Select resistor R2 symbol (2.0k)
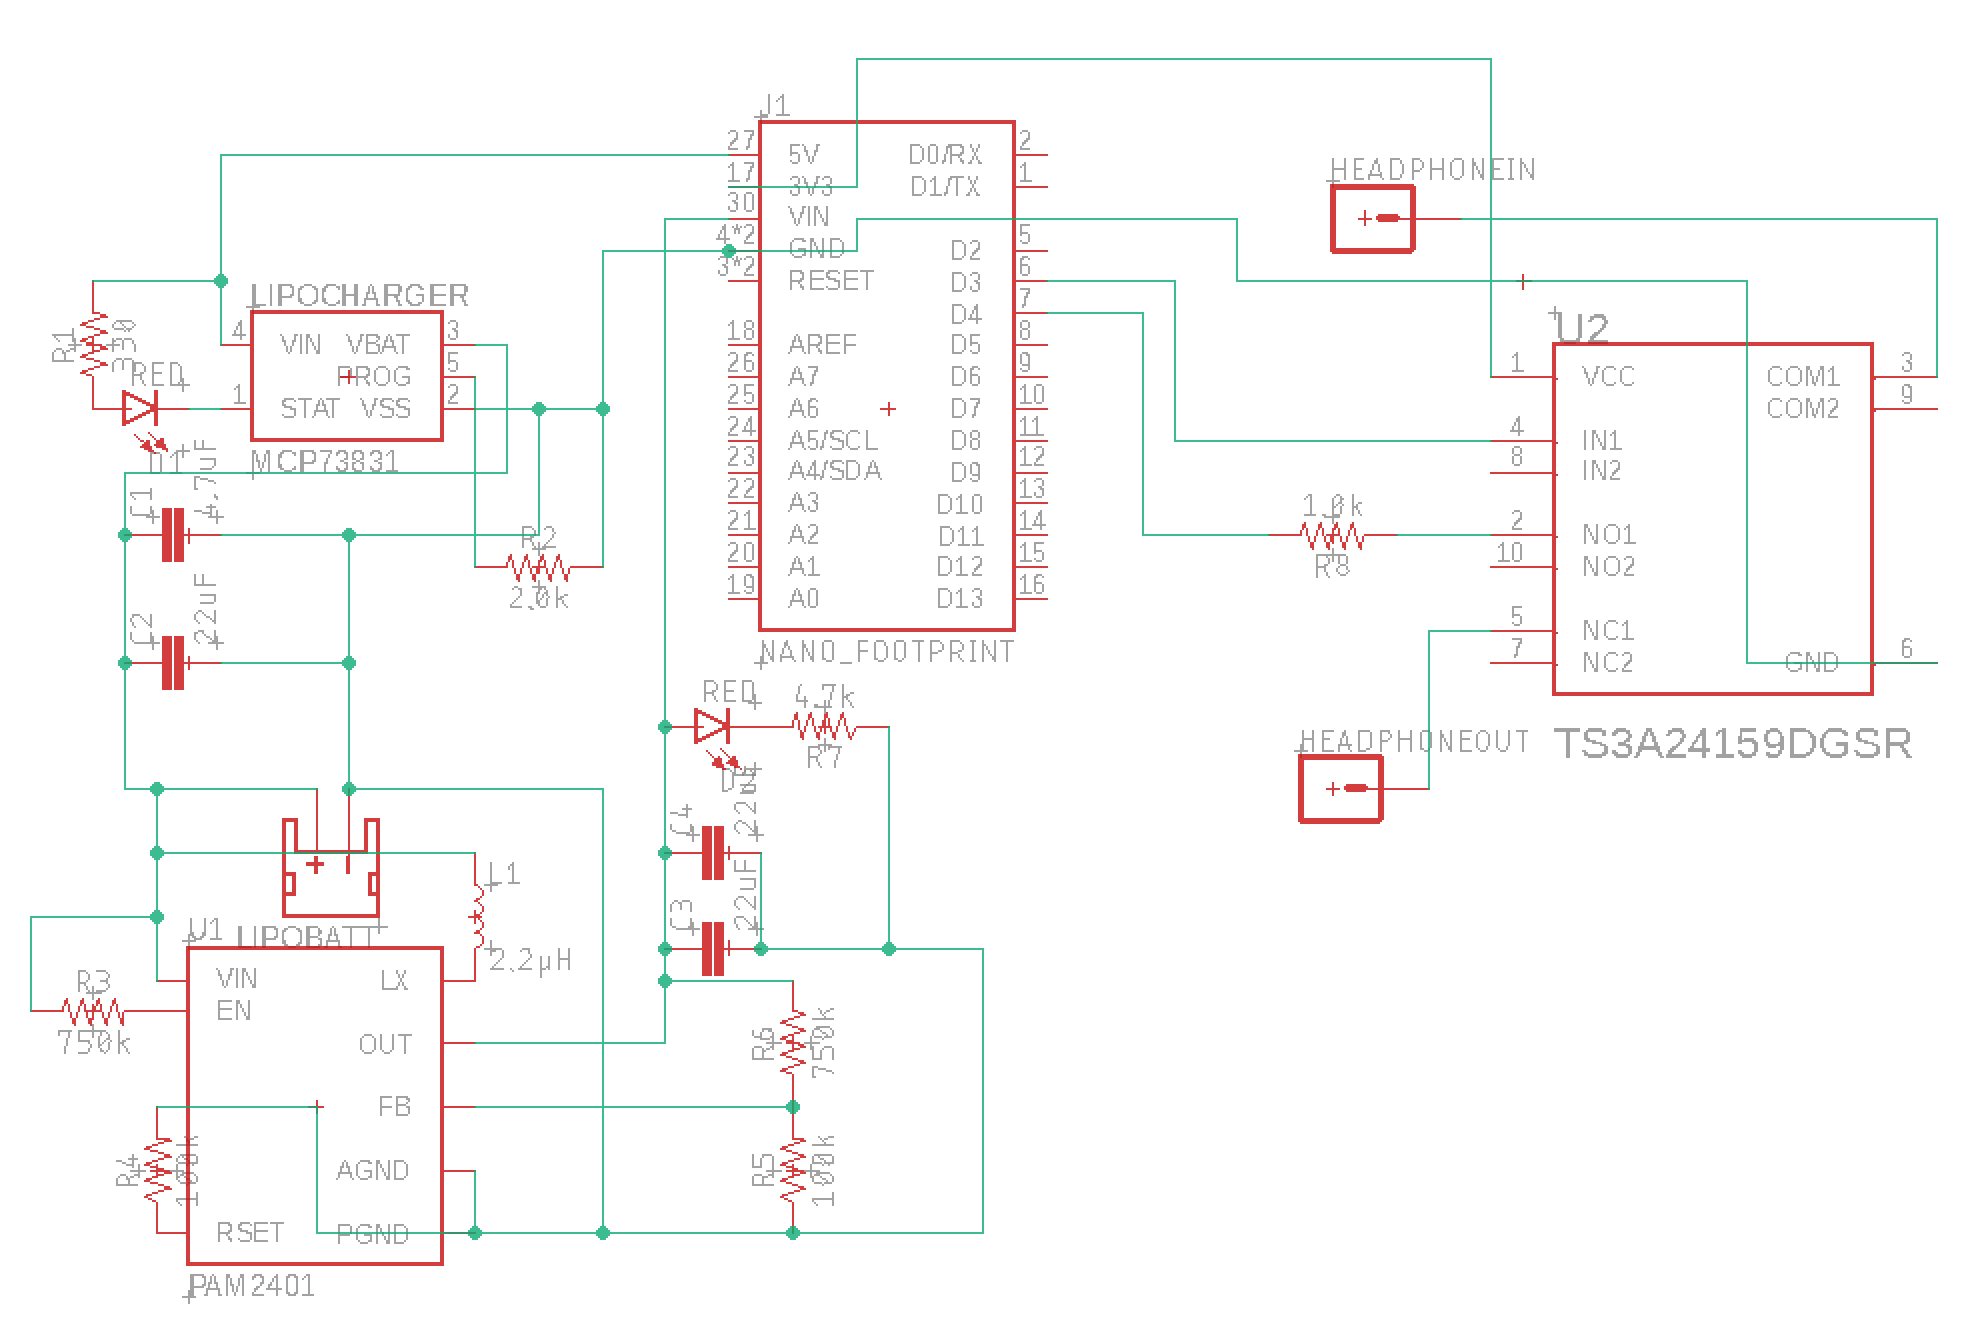This screenshot has width=1976, height=1322. (539, 568)
